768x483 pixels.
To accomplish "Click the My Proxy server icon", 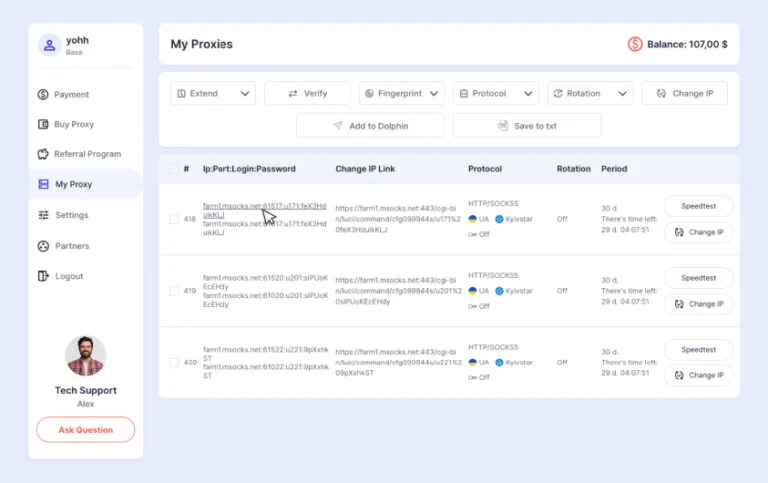I will coord(44,184).
